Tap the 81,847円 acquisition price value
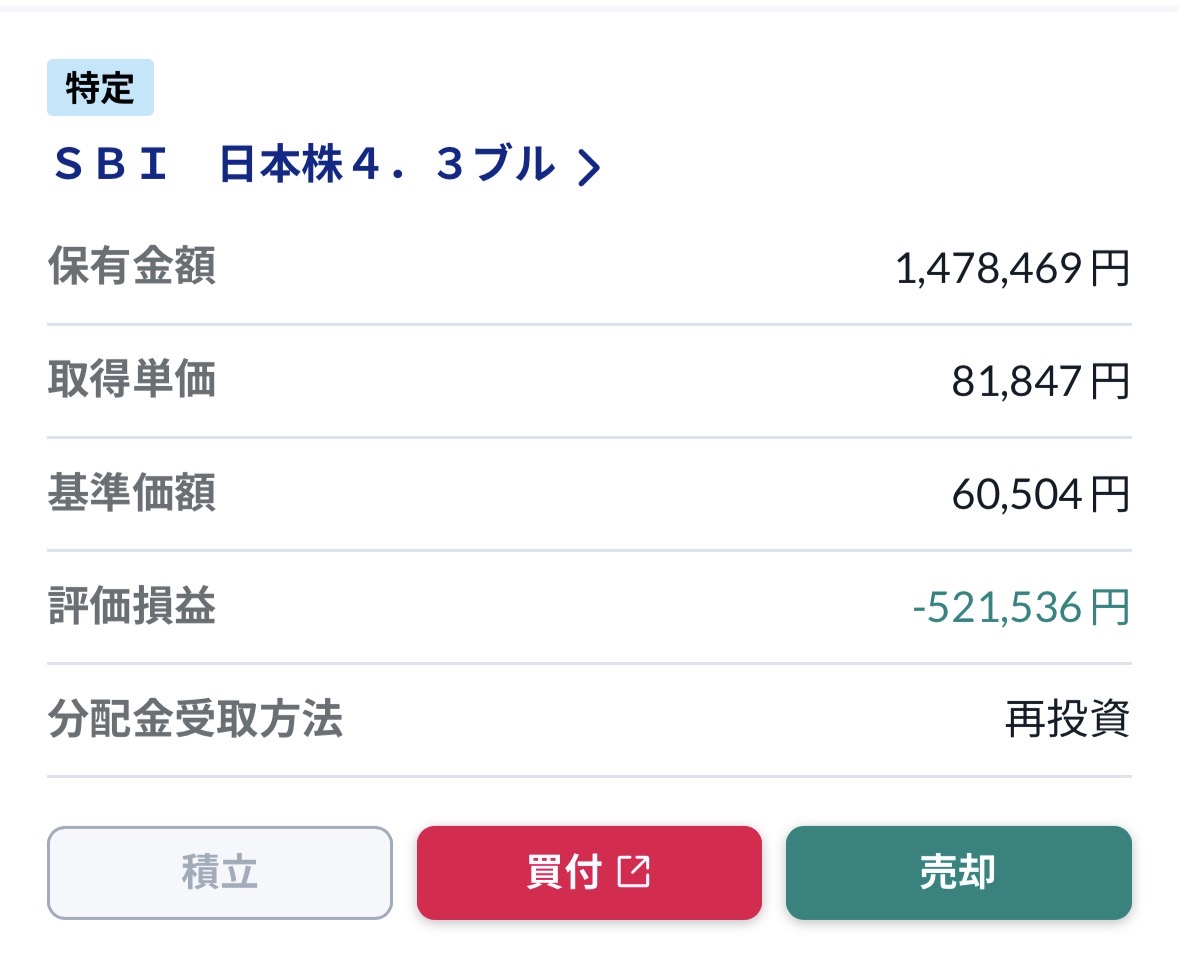 (x=1041, y=381)
